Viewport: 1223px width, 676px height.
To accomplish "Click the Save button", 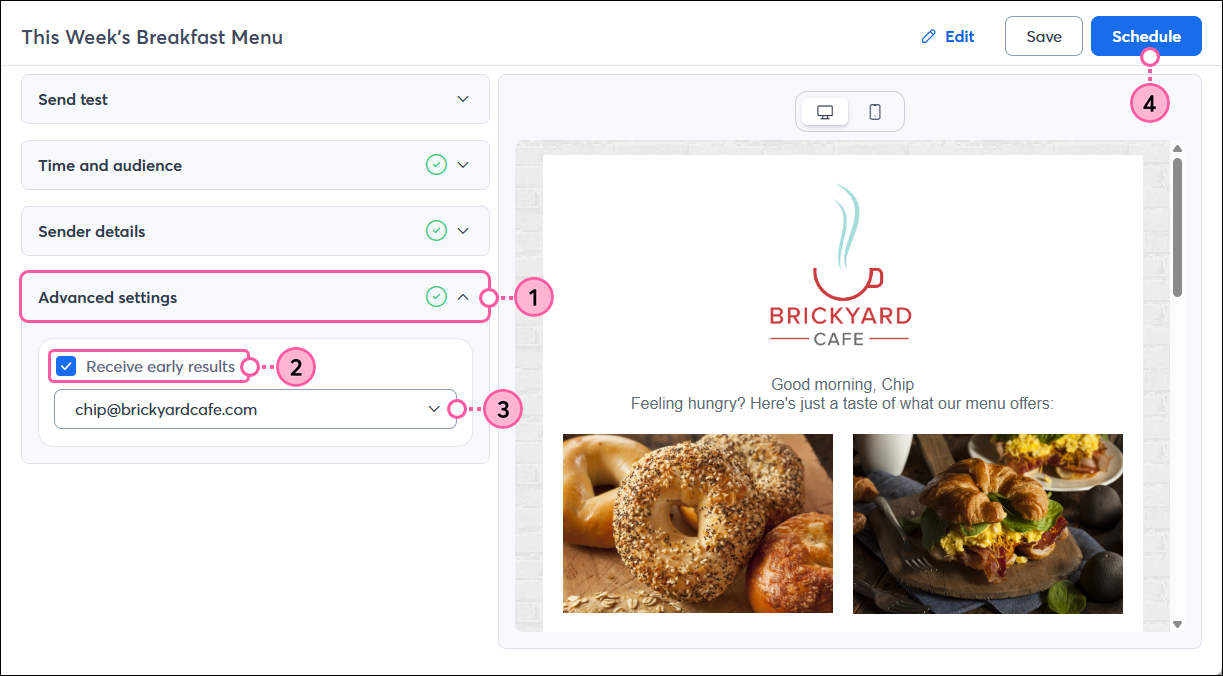I will pos(1044,36).
